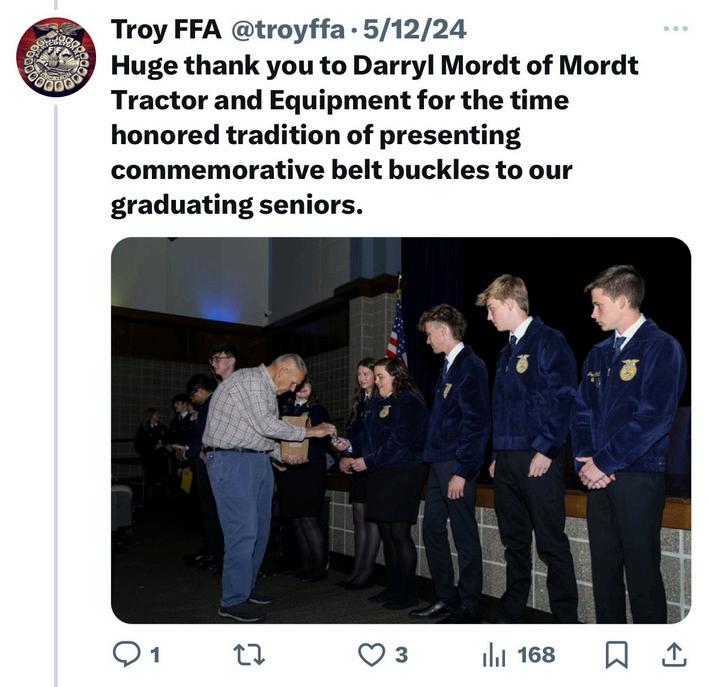The height and width of the screenshot is (687, 708).
Task: Tap the share upload arrow icon
Action: (x=675, y=654)
